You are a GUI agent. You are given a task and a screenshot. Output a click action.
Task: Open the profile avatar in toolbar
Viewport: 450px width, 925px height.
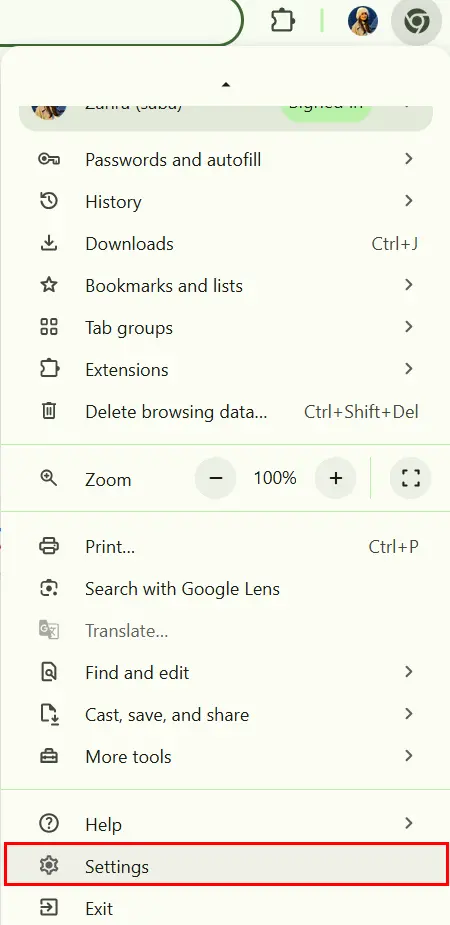[x=363, y=22]
